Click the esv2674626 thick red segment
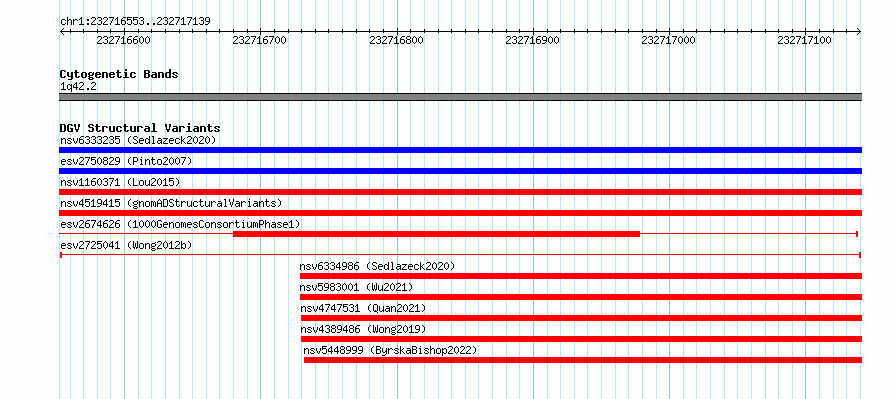 point(436,234)
